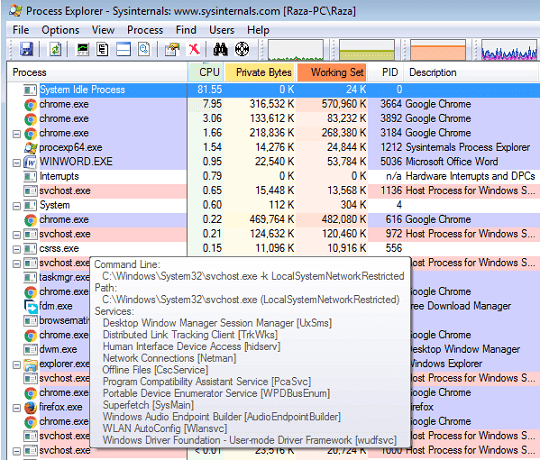Sort by Working Set column header

click(x=332, y=72)
